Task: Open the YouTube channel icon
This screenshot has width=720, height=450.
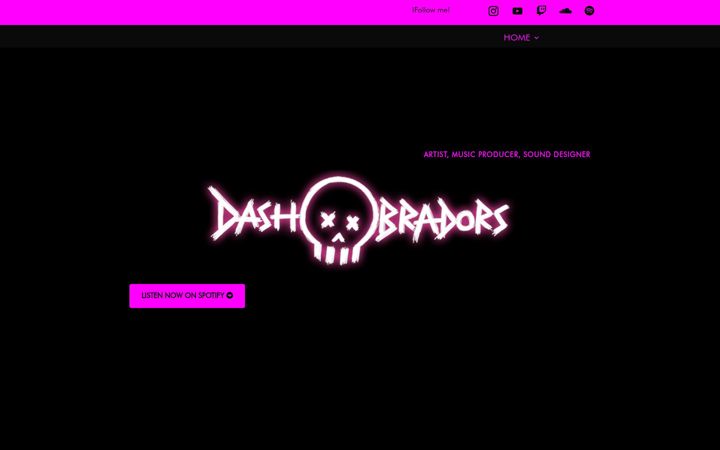Action: (517, 11)
